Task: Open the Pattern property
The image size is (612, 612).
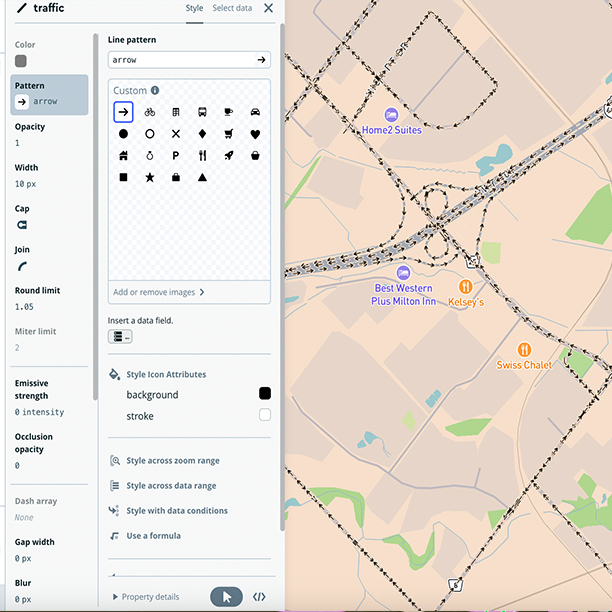Action: (49, 94)
